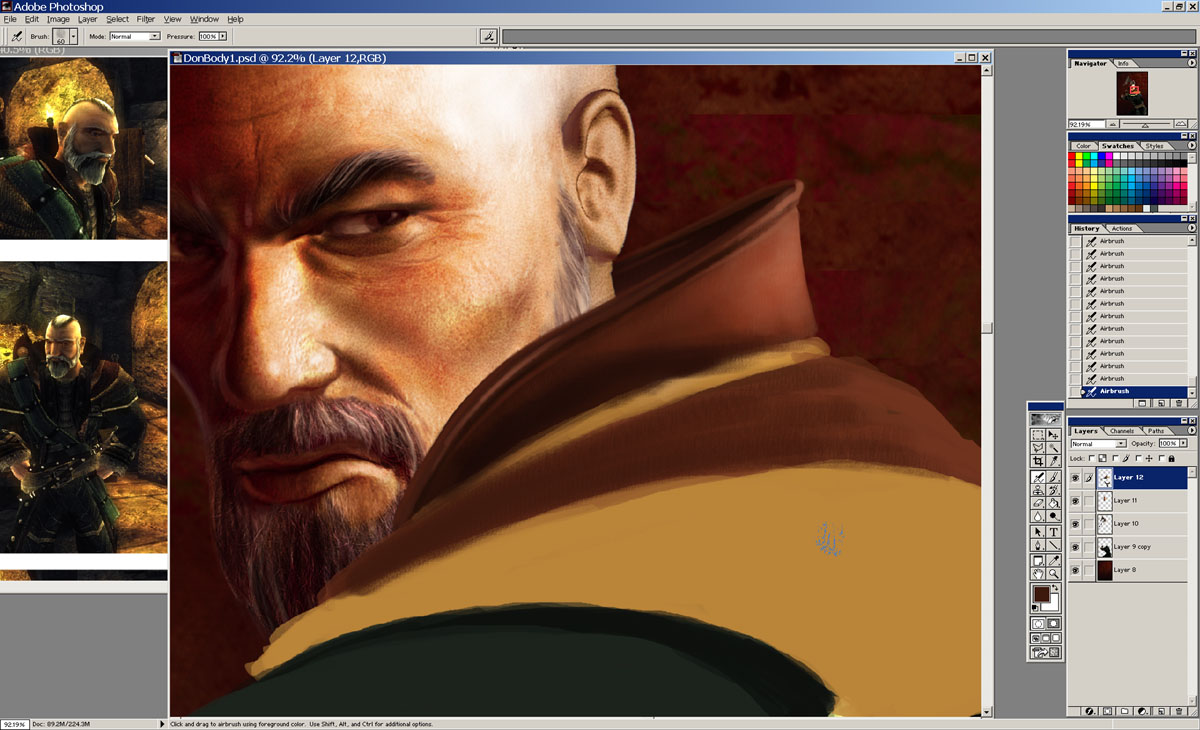1200x730 pixels.
Task: Enable lock image pixels checkbox
Action: coord(1117,458)
